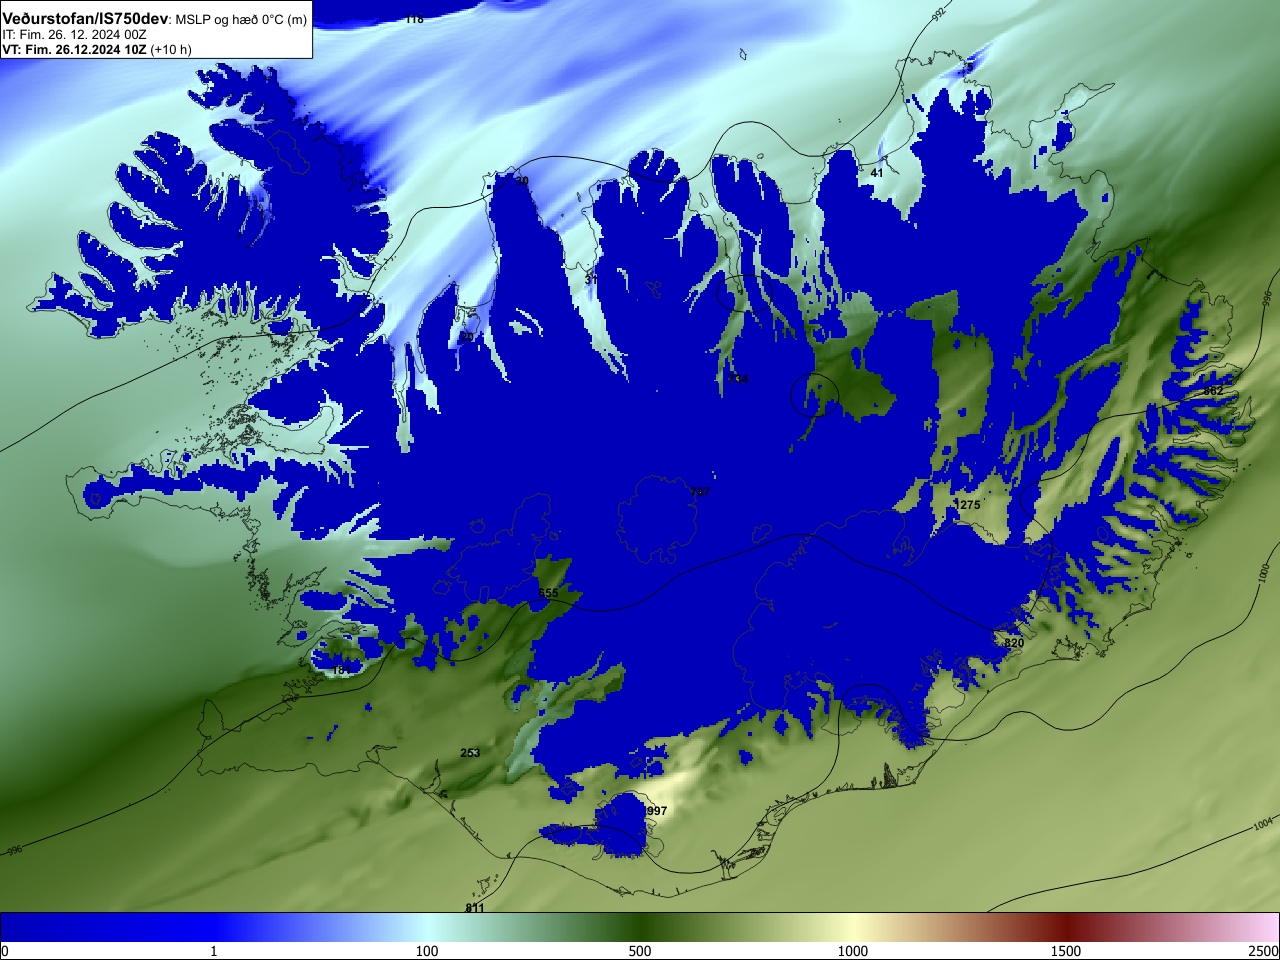Click the colorbar tick label 1
Image resolution: width=1280 pixels, height=960 pixels.
[213, 951]
